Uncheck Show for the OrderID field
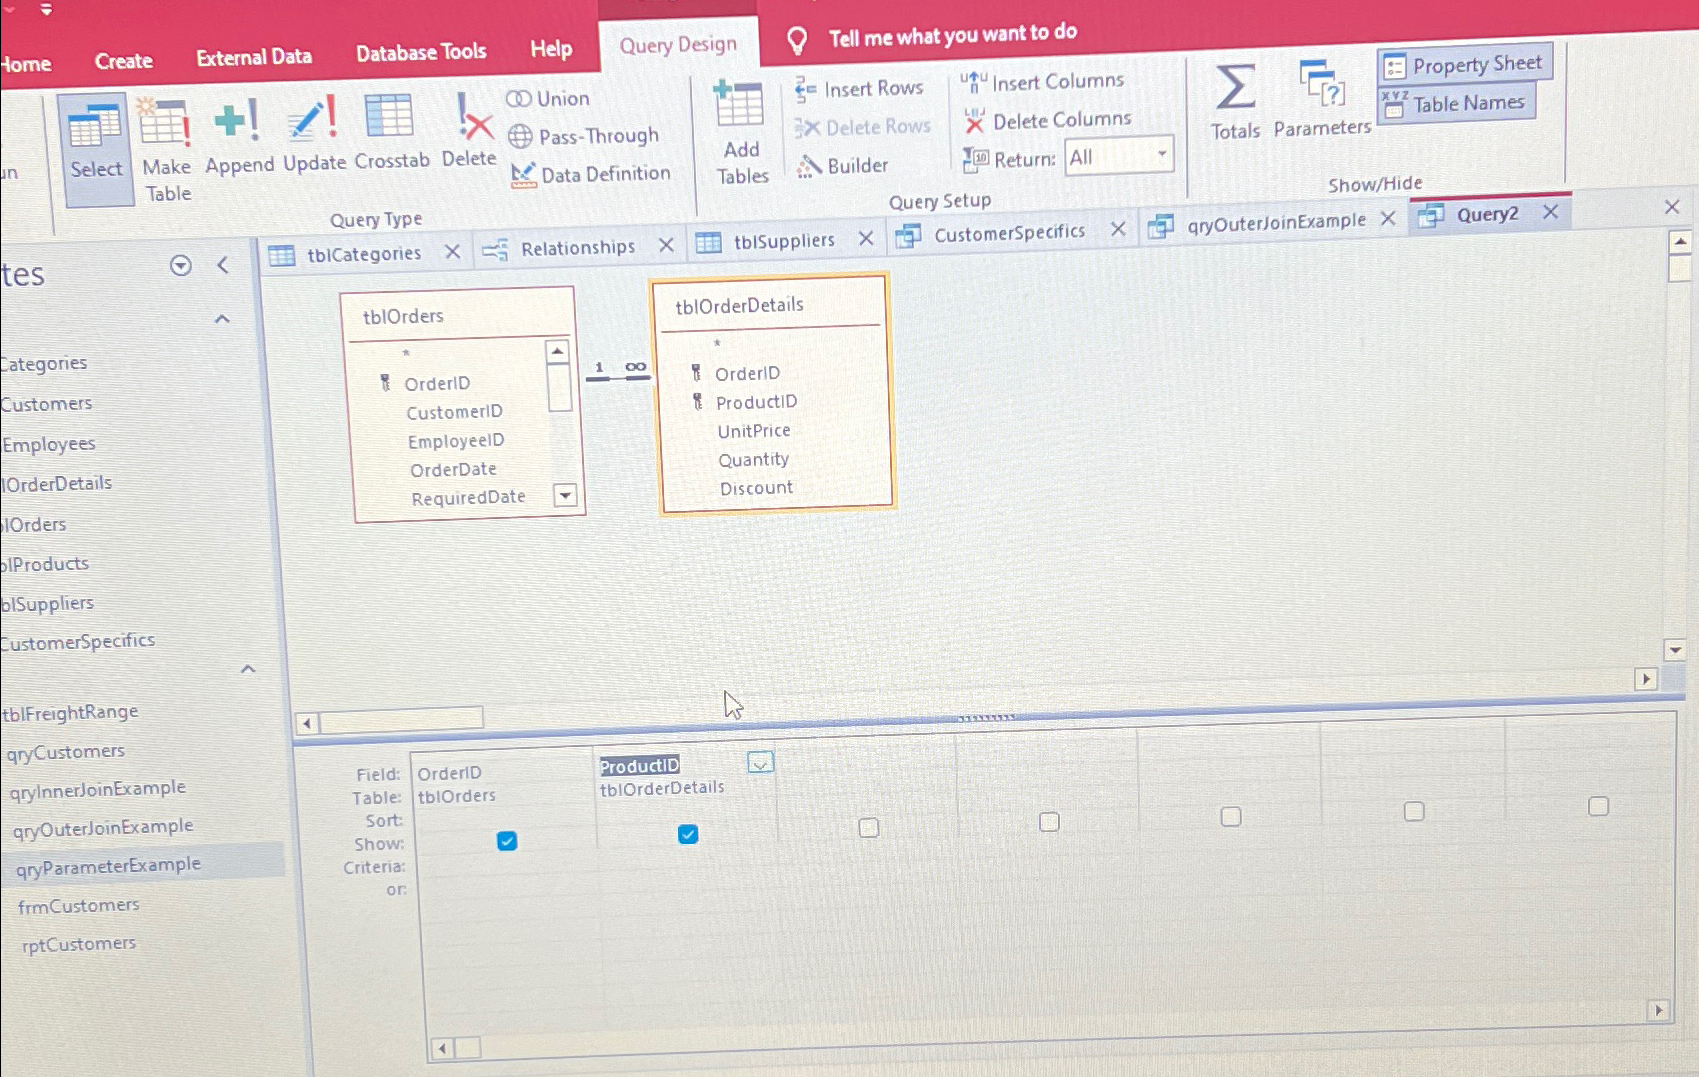The image size is (1699, 1077). coord(507,842)
